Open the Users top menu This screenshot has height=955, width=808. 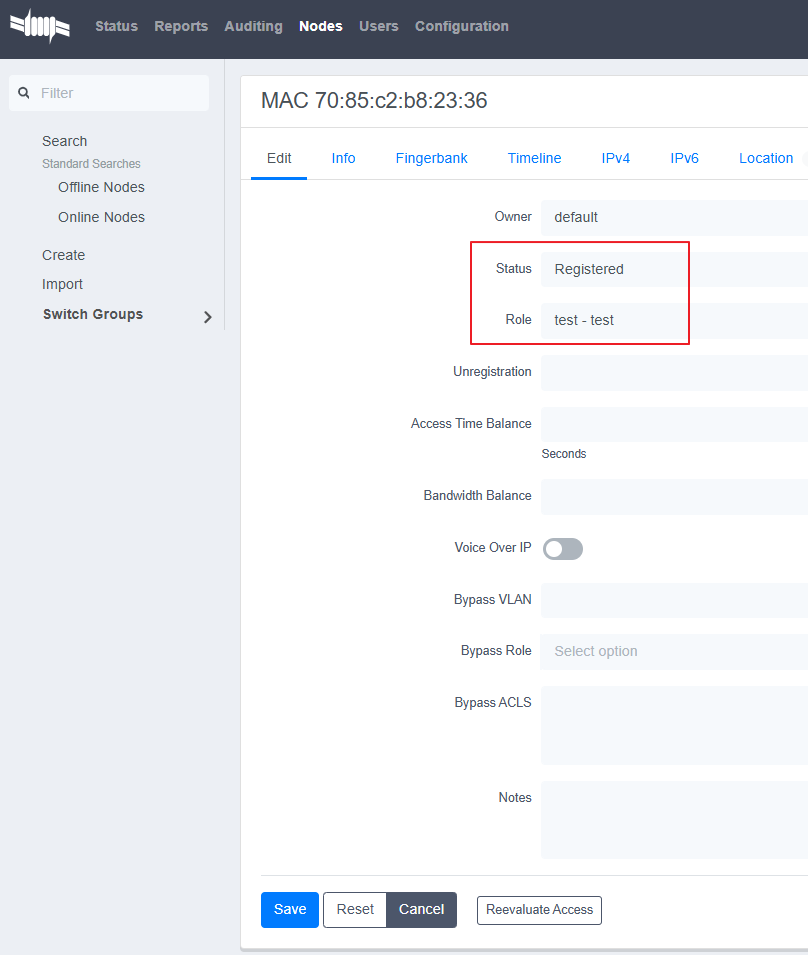point(379,26)
